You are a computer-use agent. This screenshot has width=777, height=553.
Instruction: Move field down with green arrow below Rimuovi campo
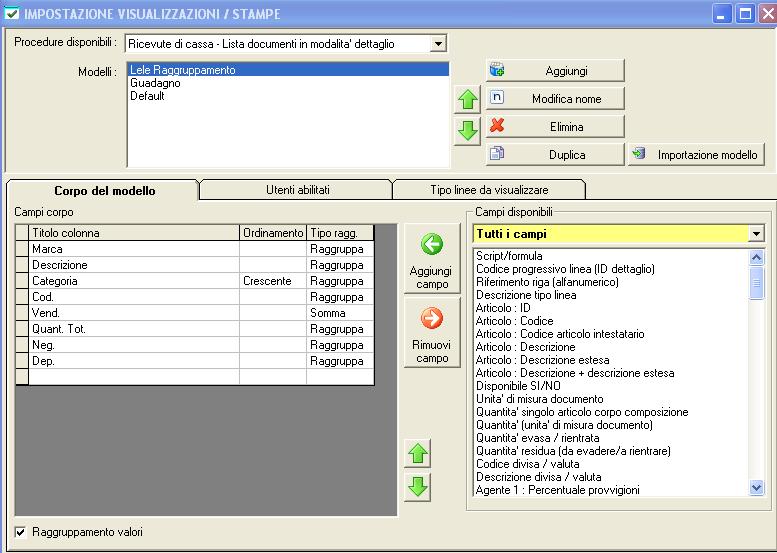417,487
